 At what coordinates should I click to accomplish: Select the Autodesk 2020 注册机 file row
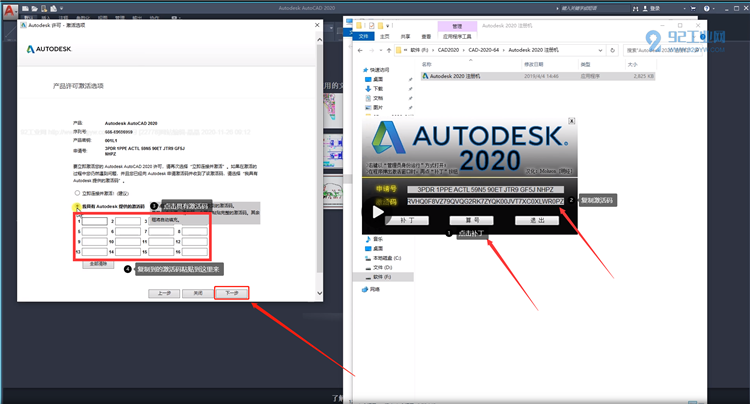tap(538, 76)
